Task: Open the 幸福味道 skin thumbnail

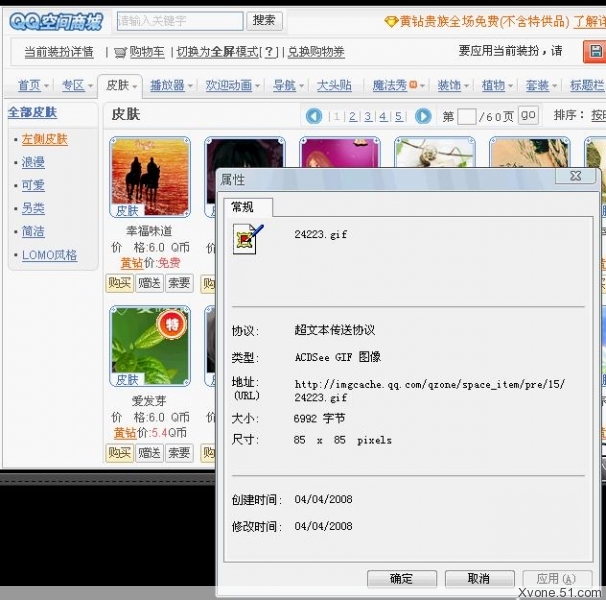Action: point(150,177)
